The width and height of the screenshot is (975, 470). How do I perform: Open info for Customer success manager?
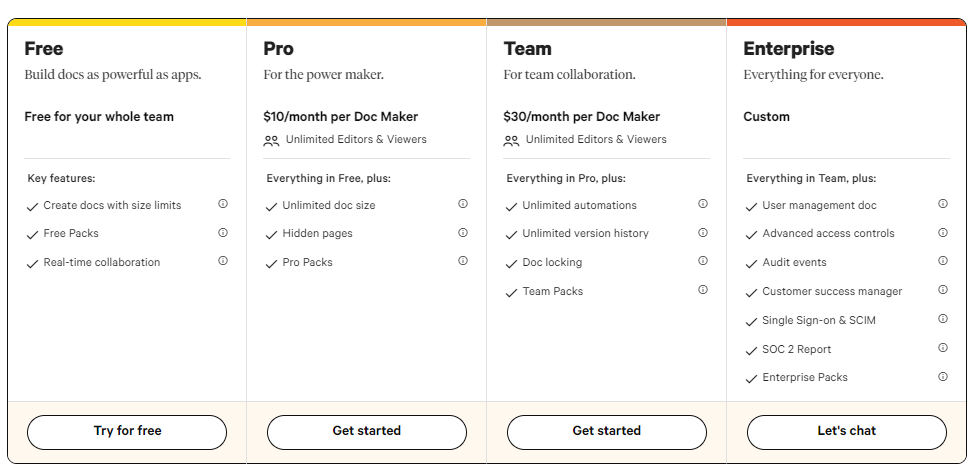(943, 289)
